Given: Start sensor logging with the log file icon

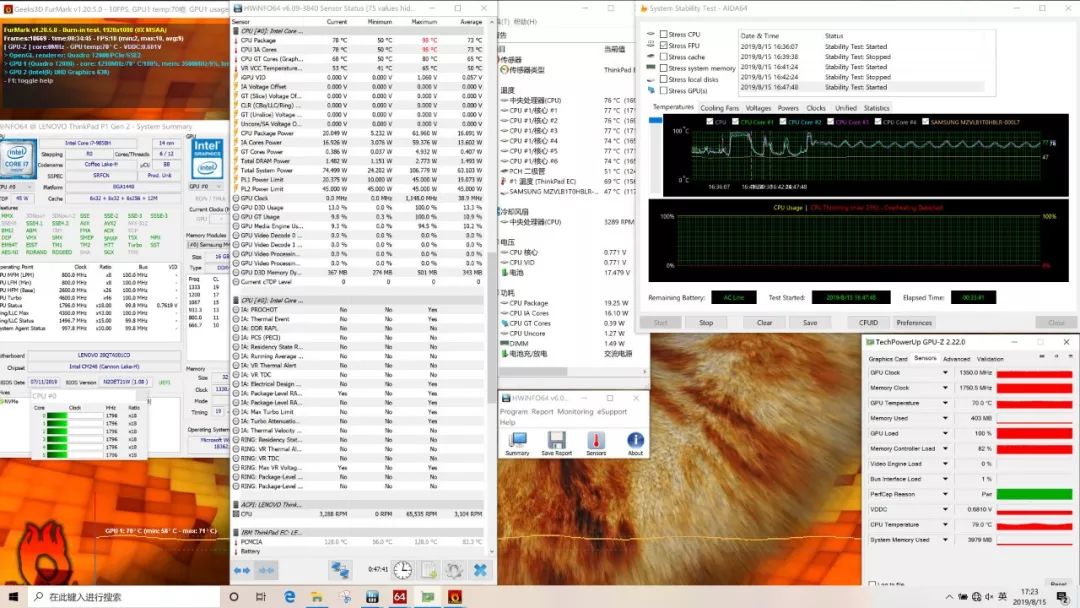Looking at the screenshot, I should (x=428, y=570).
